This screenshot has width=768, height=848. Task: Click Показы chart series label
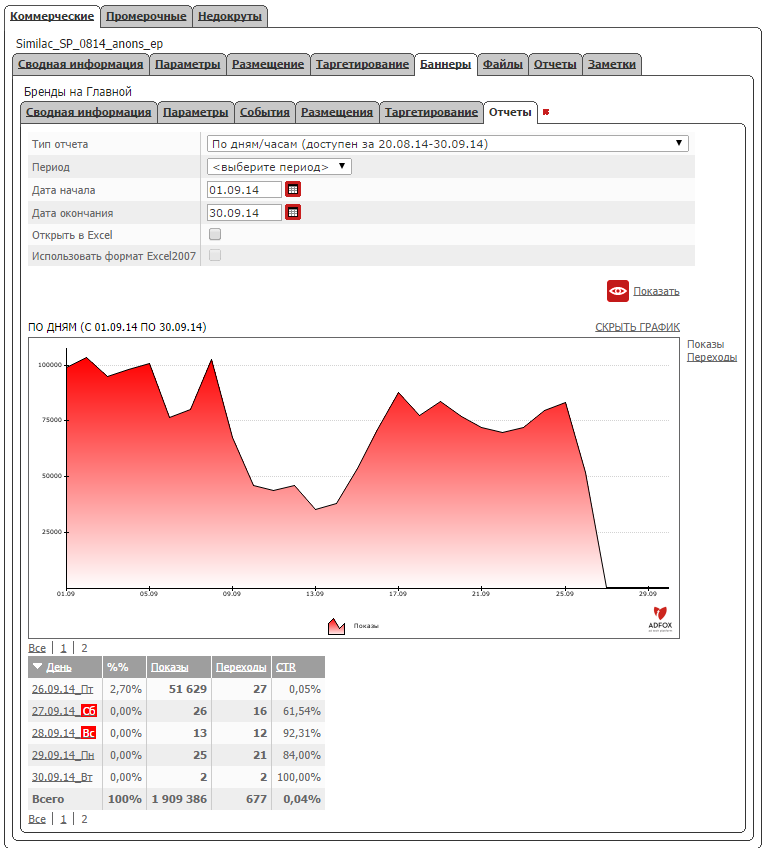pyautogui.click(x=705, y=344)
